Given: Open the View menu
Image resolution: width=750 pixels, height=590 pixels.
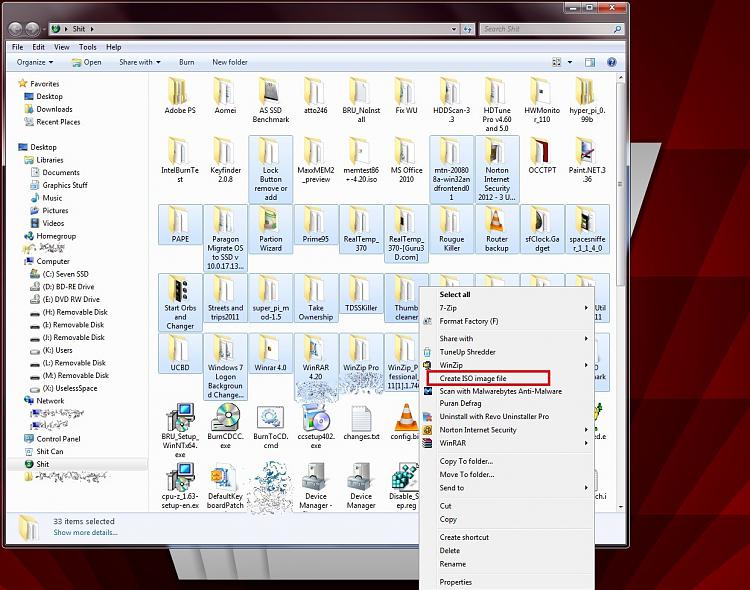Looking at the screenshot, I should (61, 47).
